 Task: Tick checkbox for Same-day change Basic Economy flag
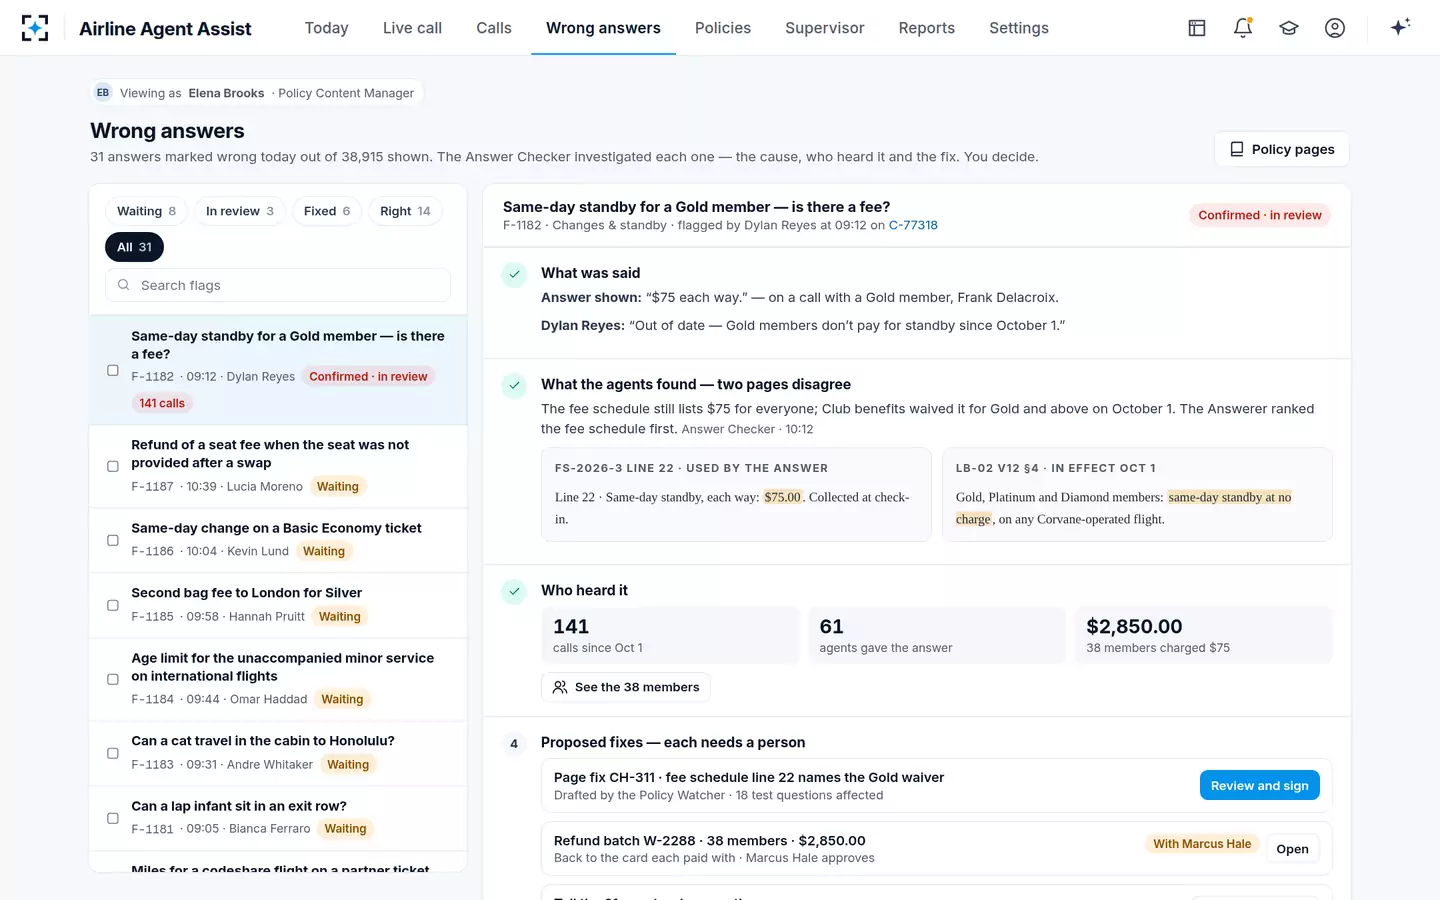point(113,540)
